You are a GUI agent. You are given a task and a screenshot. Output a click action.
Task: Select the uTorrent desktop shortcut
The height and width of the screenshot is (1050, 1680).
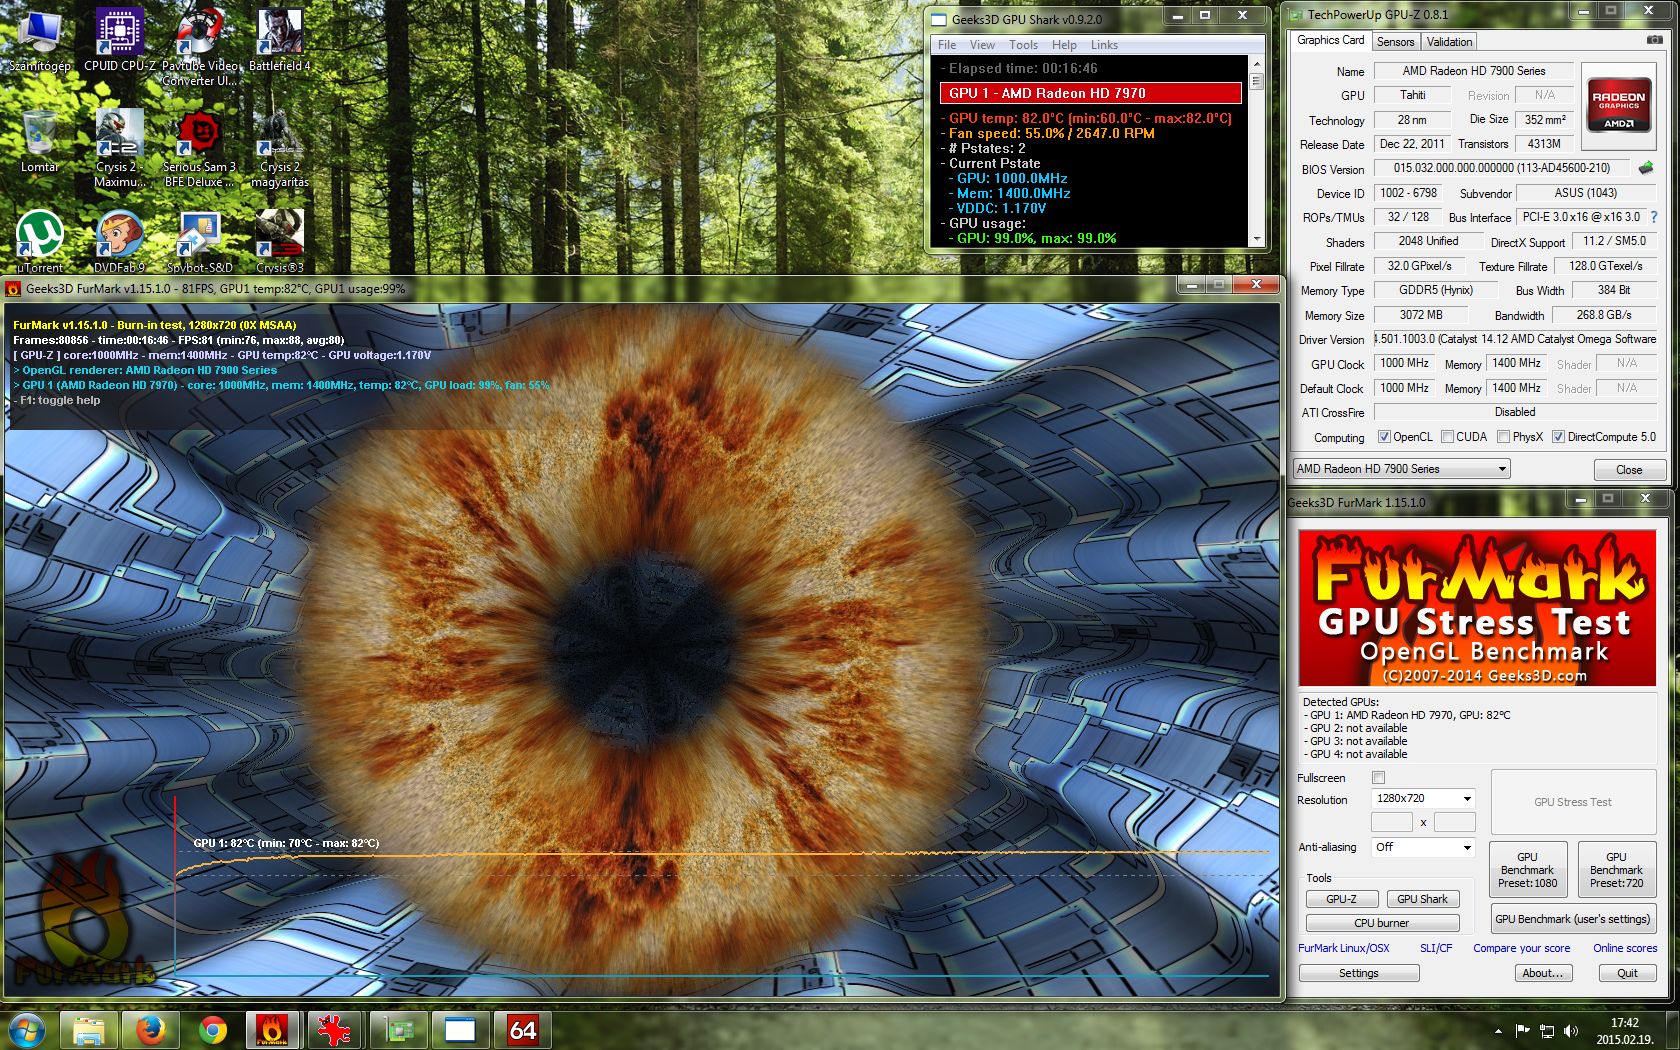point(40,242)
